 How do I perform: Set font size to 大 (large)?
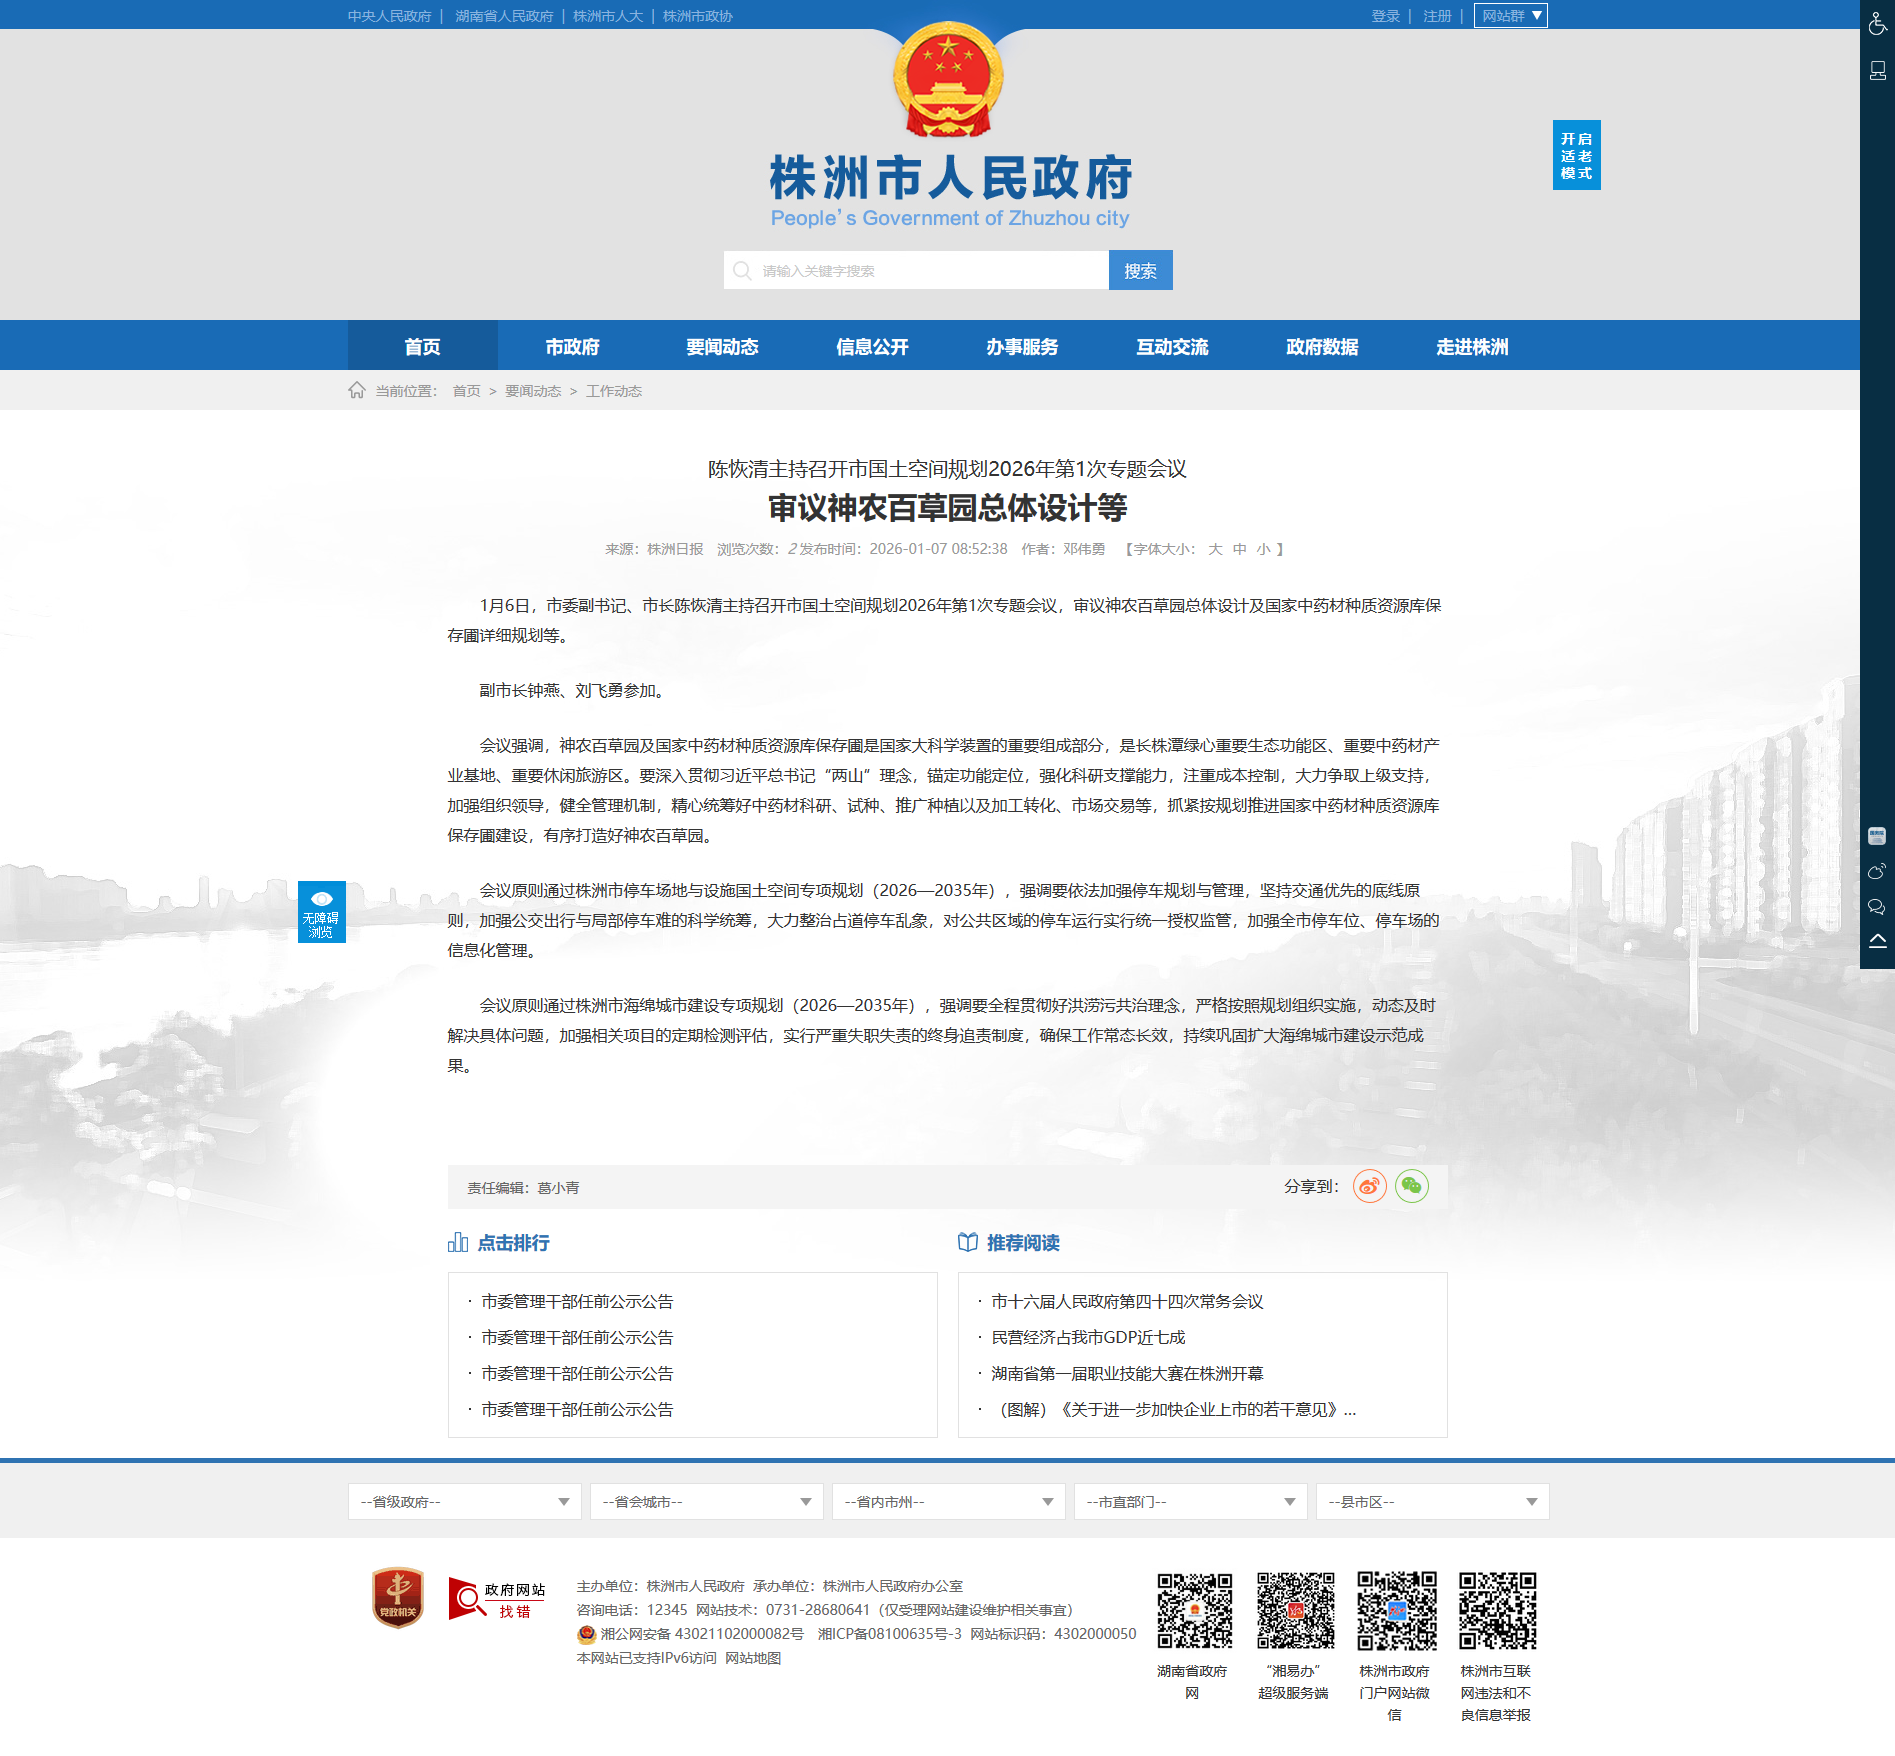[1215, 549]
